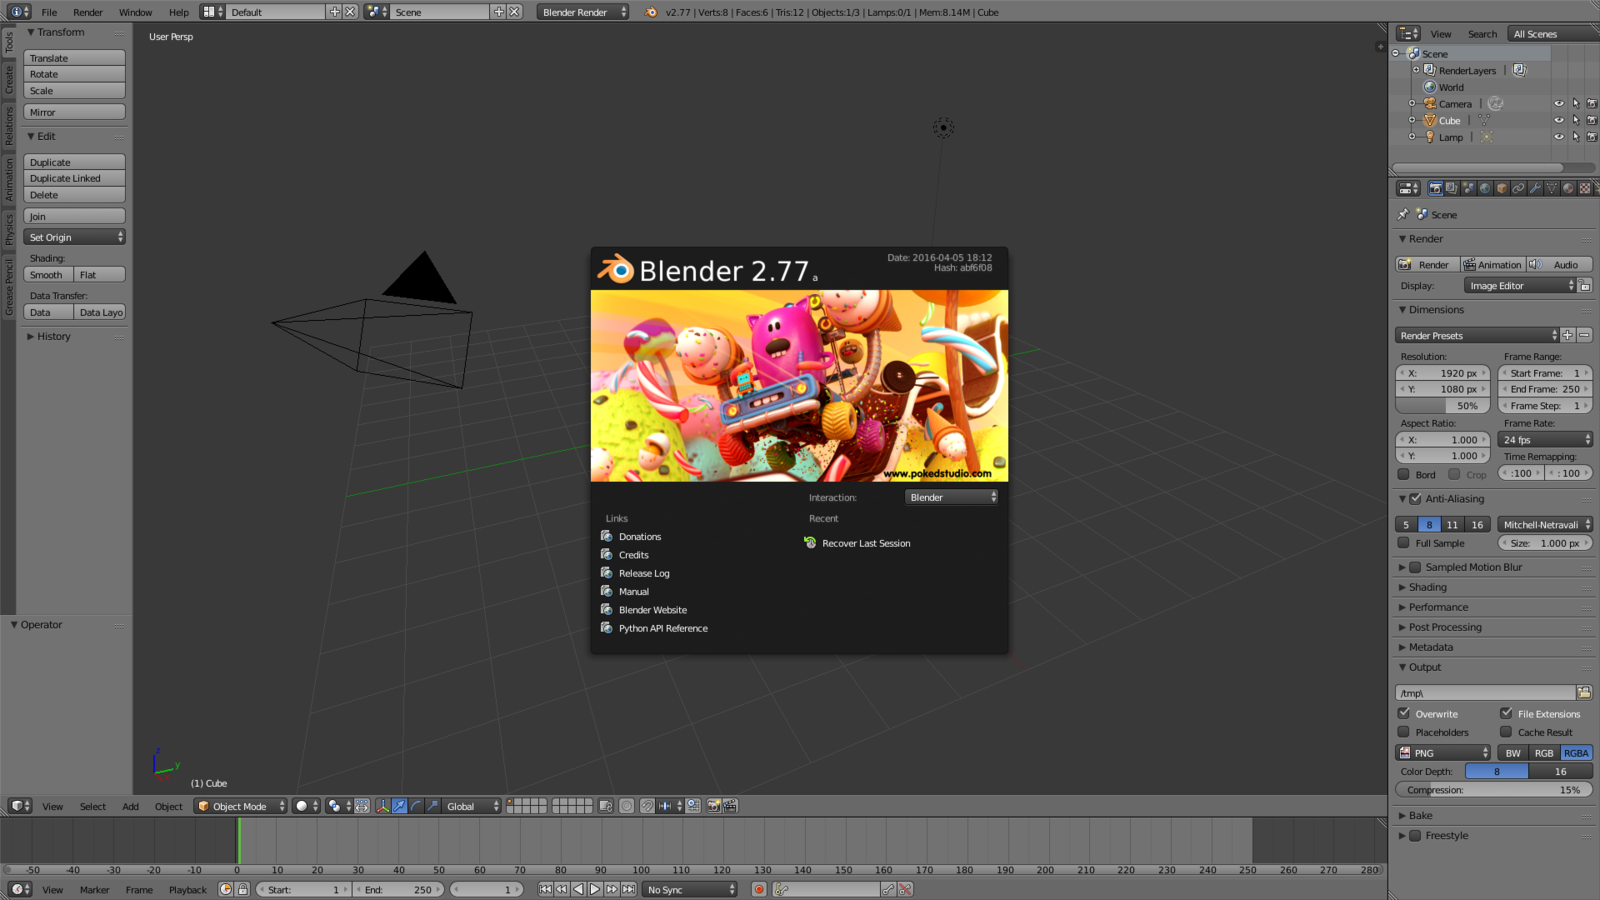This screenshot has height=900, width=1600.
Task: Click the snap to magnet icon
Action: click(647, 806)
